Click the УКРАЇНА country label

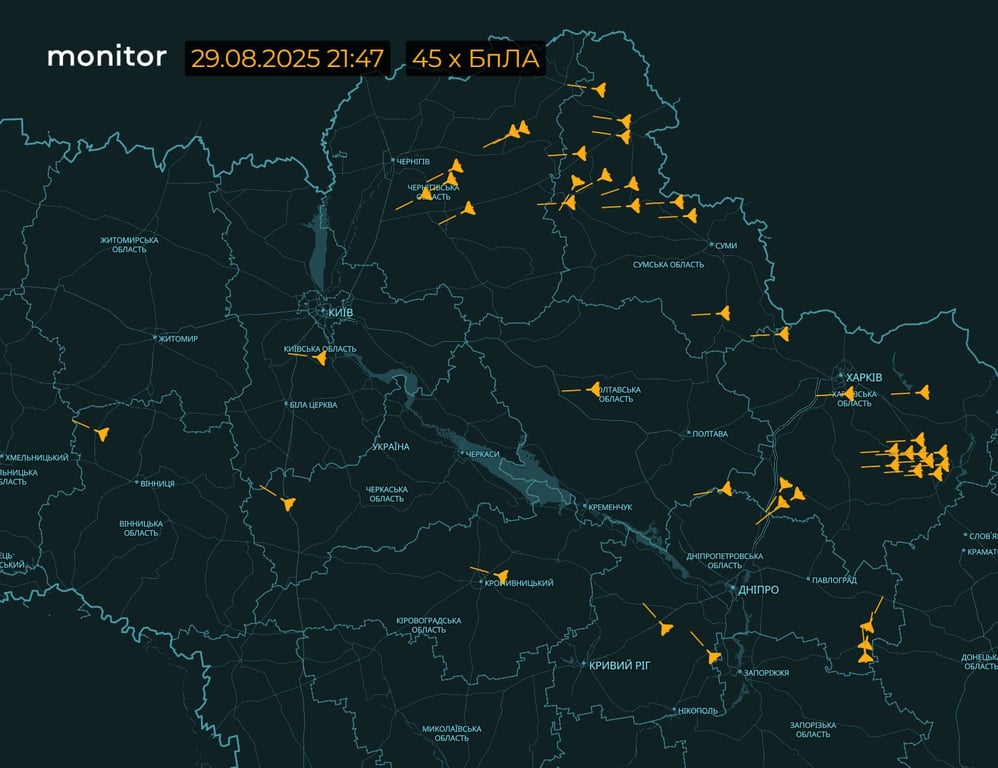[389, 446]
